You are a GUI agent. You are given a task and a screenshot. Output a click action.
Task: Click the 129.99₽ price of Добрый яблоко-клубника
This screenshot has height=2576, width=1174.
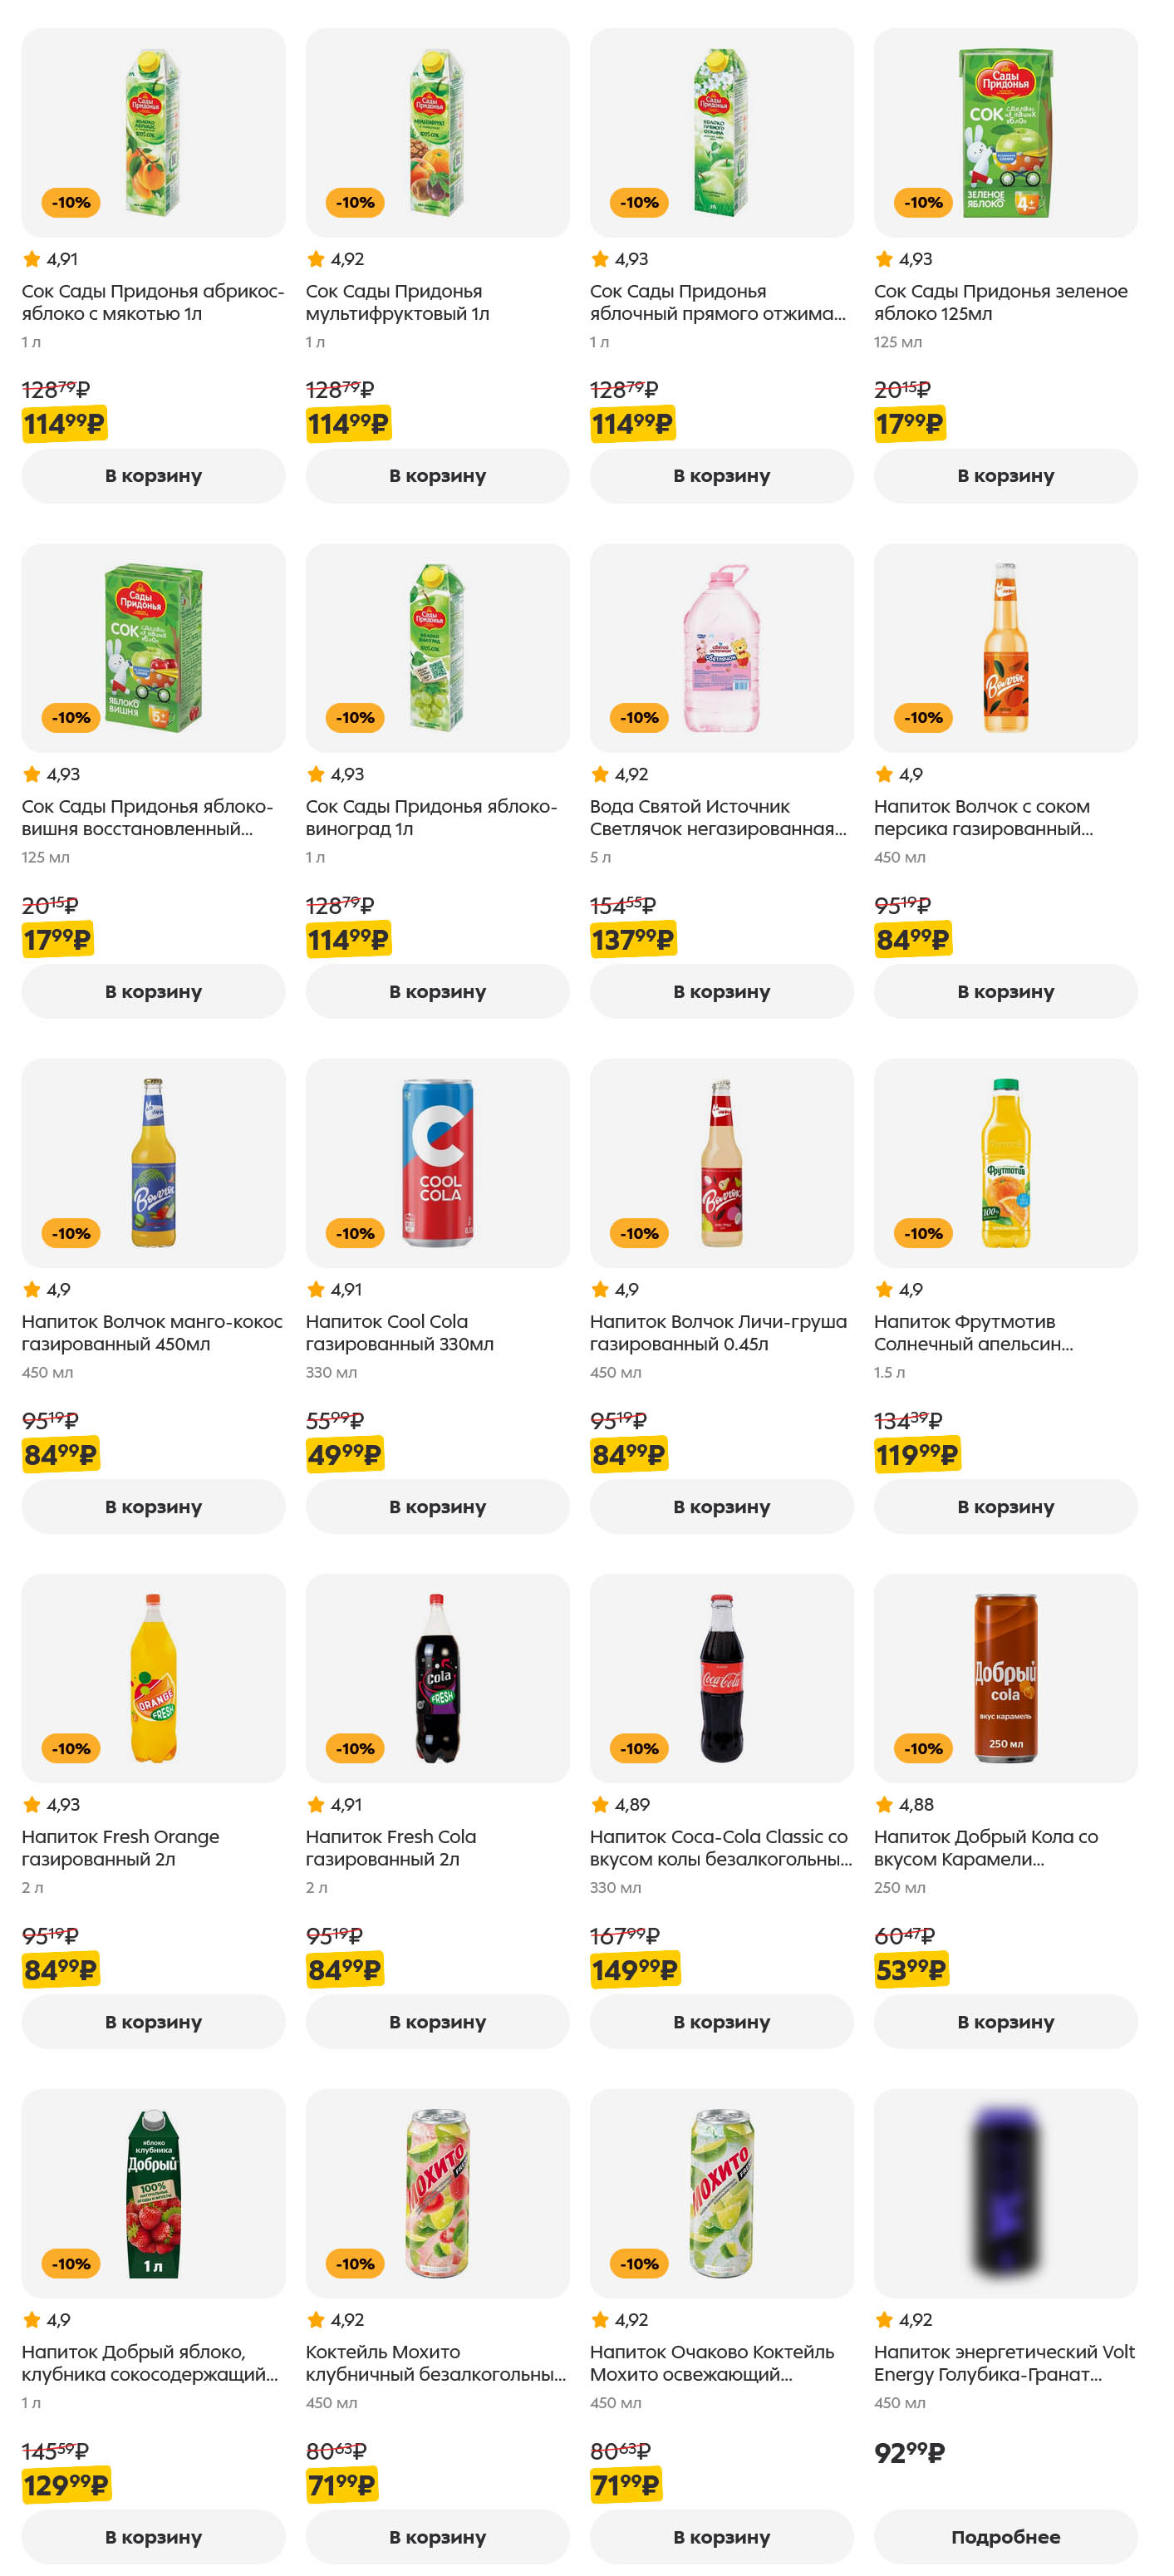65,2485
